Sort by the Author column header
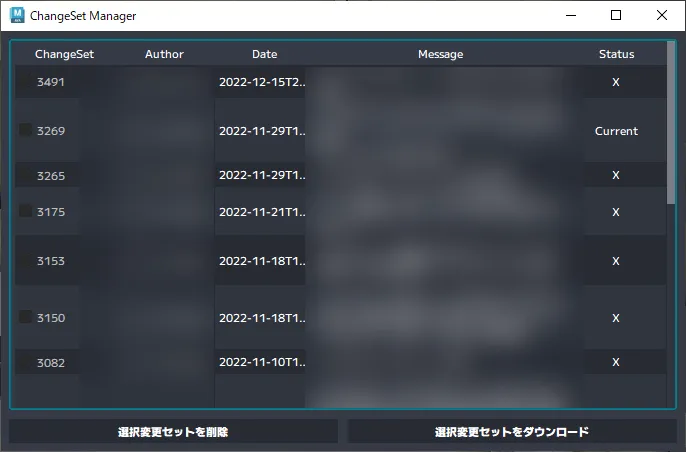The height and width of the screenshot is (452, 686). (x=164, y=54)
